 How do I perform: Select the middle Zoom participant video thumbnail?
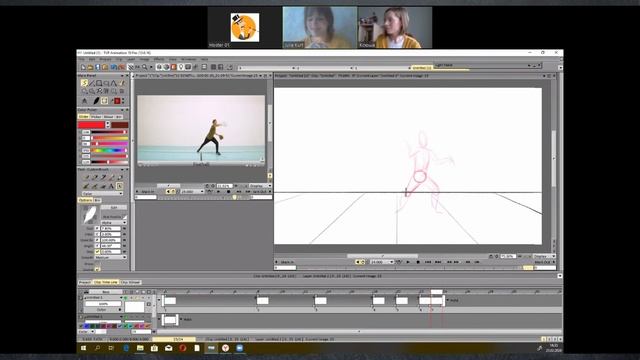tap(320, 27)
